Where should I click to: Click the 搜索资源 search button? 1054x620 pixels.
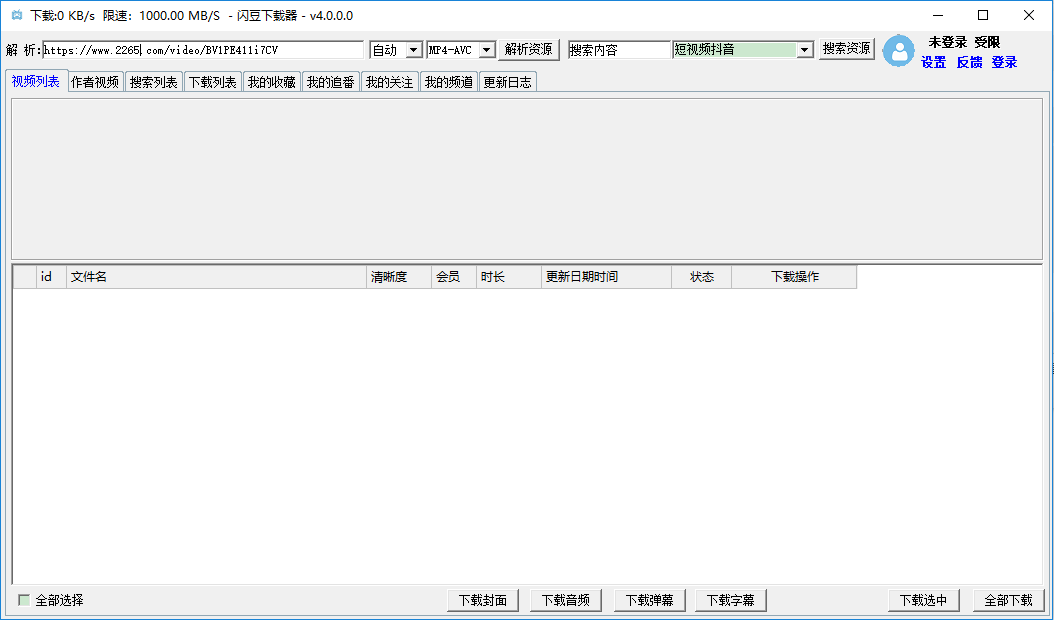tap(846, 48)
